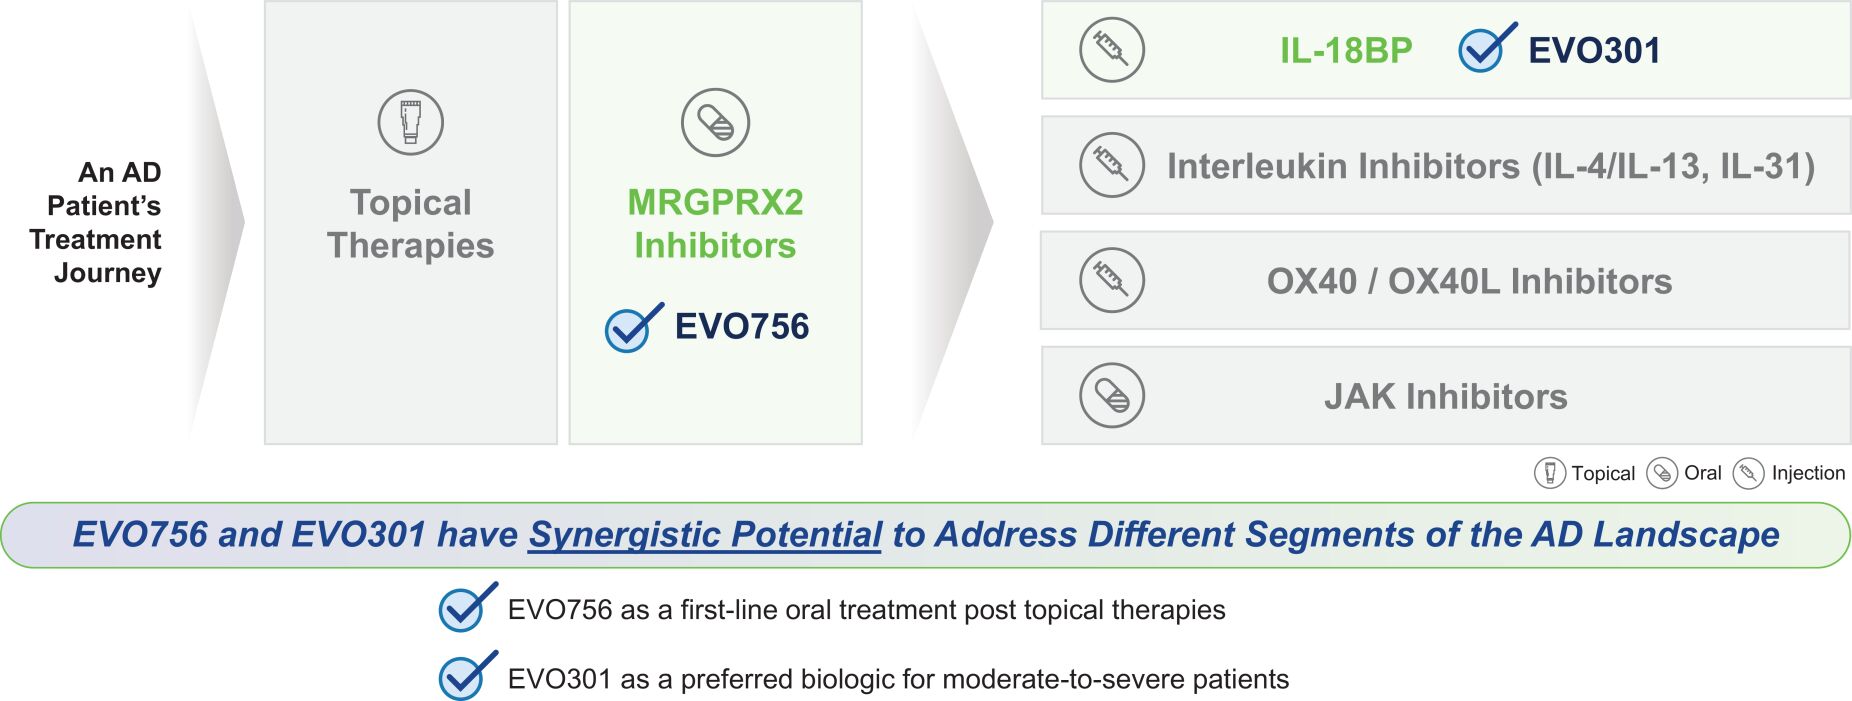
Task: Click the syringe icon in OX40 row
Action: point(1111,280)
